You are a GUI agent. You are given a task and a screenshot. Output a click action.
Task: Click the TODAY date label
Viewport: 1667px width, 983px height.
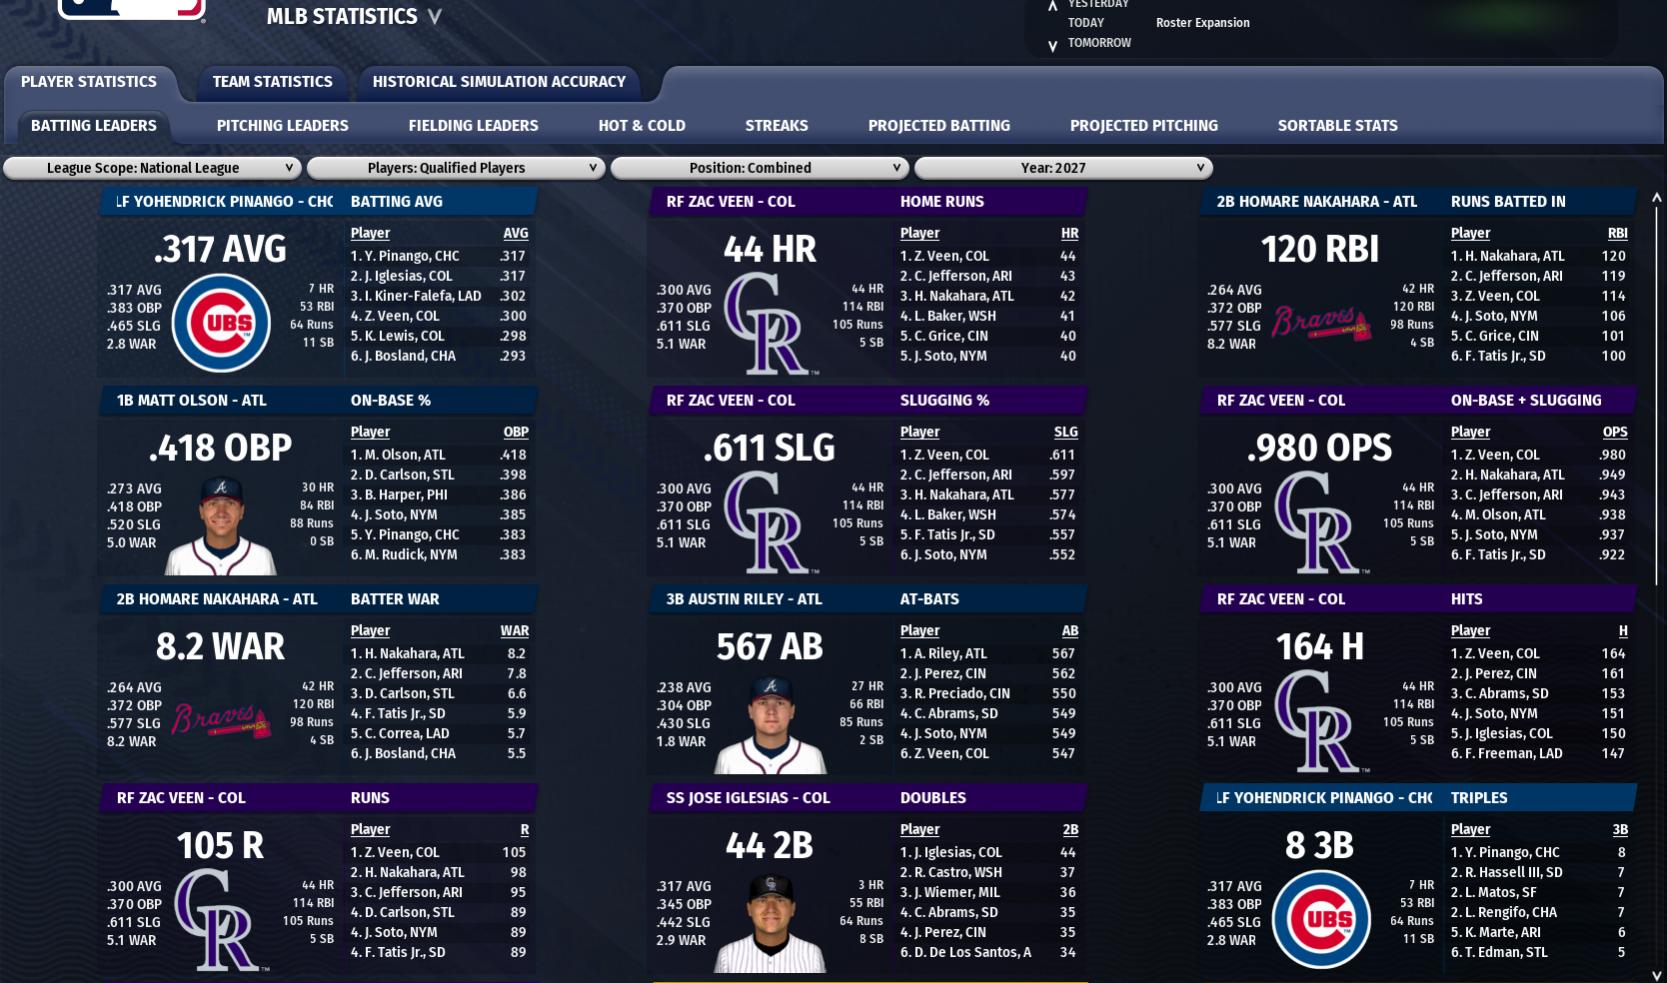pyautogui.click(x=1086, y=23)
